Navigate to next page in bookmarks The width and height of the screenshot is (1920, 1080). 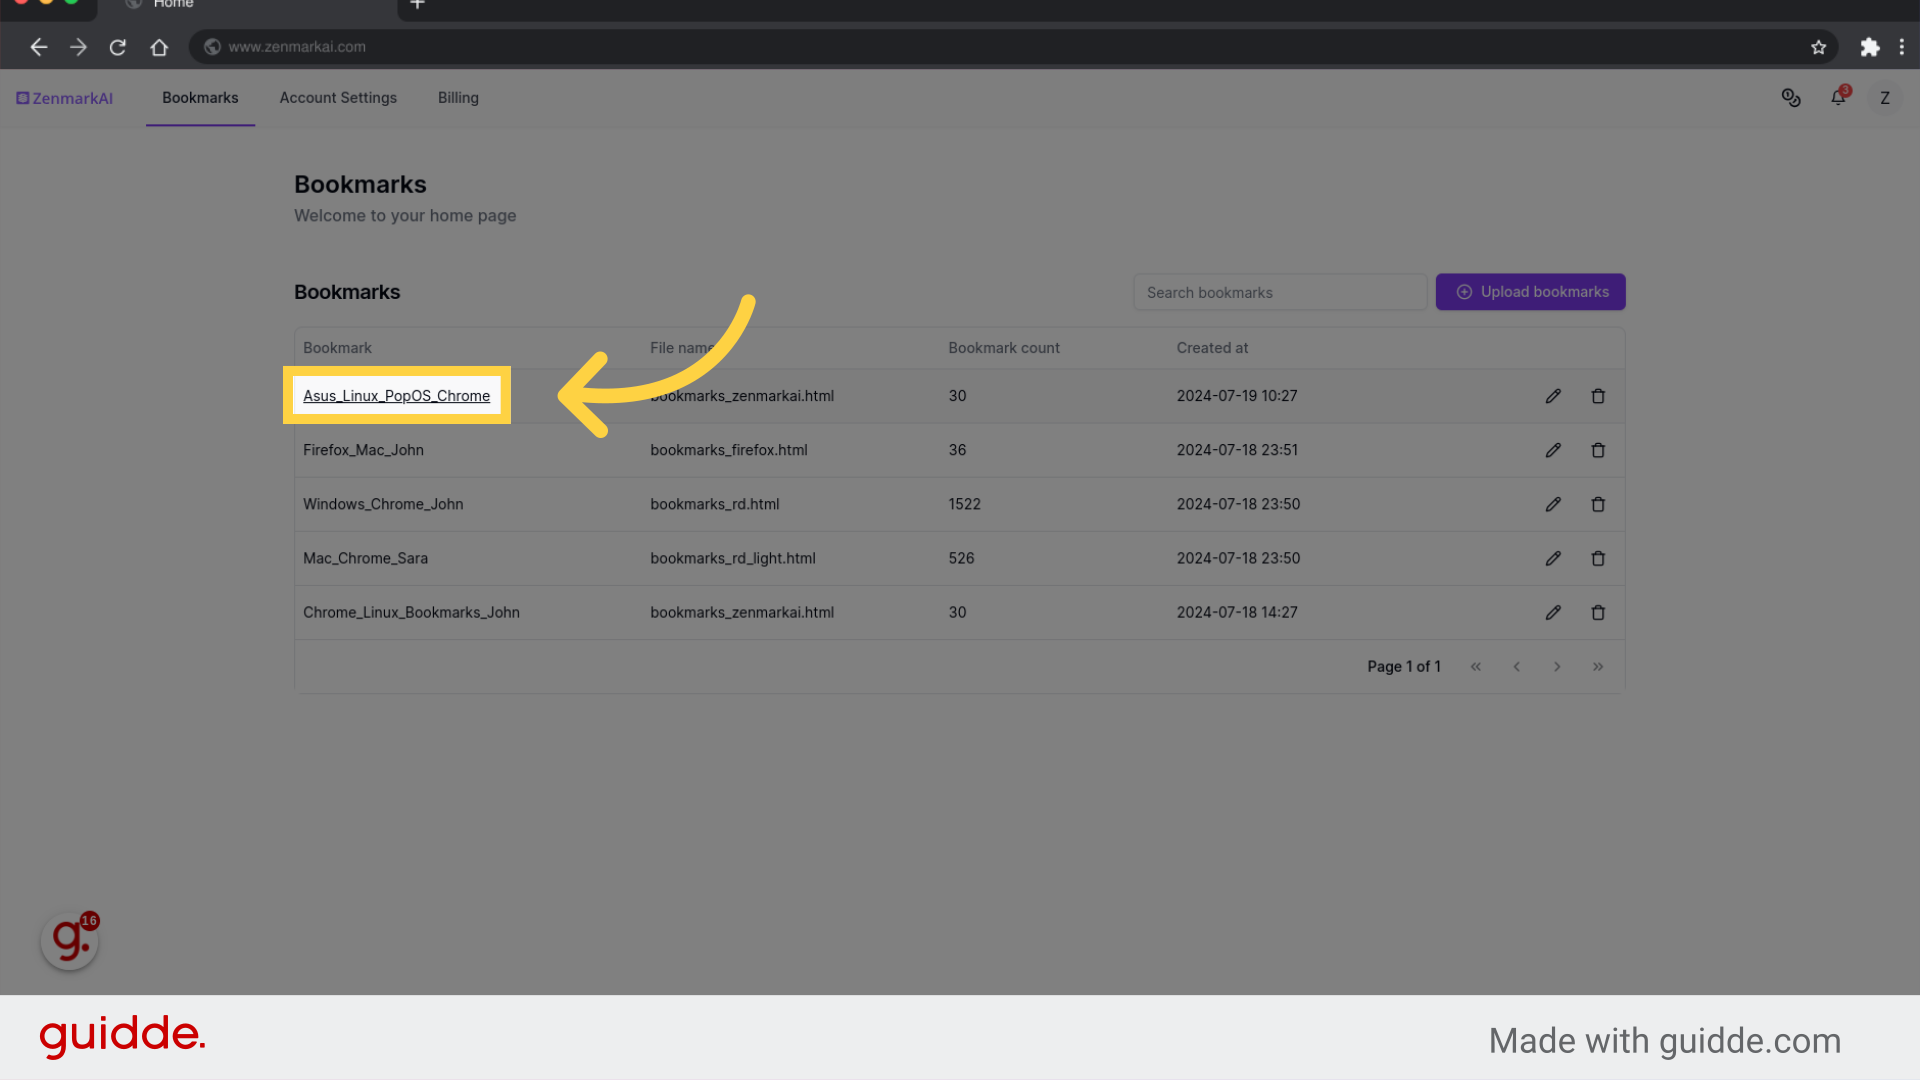pyautogui.click(x=1557, y=666)
